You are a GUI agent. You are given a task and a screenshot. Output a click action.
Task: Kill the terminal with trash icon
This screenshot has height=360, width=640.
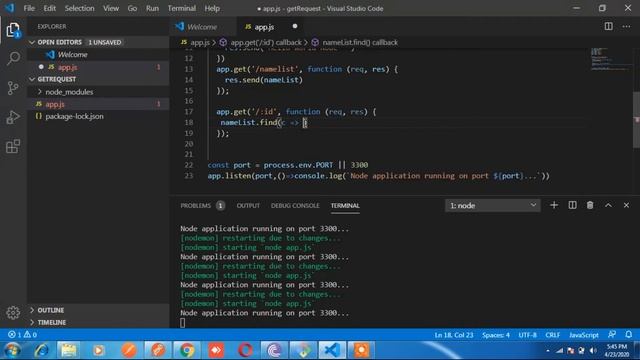click(590, 205)
